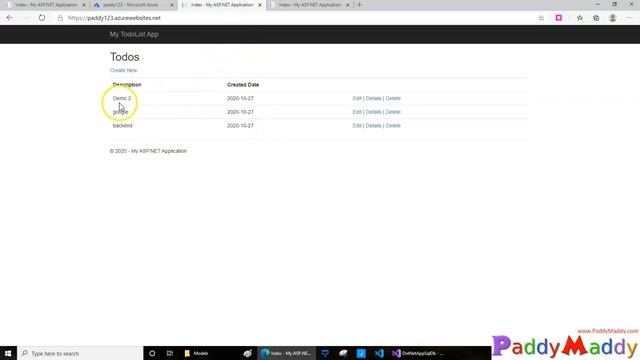Image resolution: width=640 pixels, height=360 pixels.
Task: Edit the google todo
Action: (357, 112)
